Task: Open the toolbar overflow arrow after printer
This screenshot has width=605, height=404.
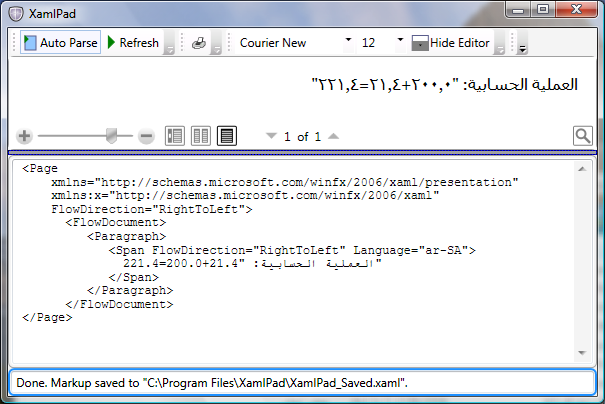Action: pyautogui.click(x=217, y=43)
